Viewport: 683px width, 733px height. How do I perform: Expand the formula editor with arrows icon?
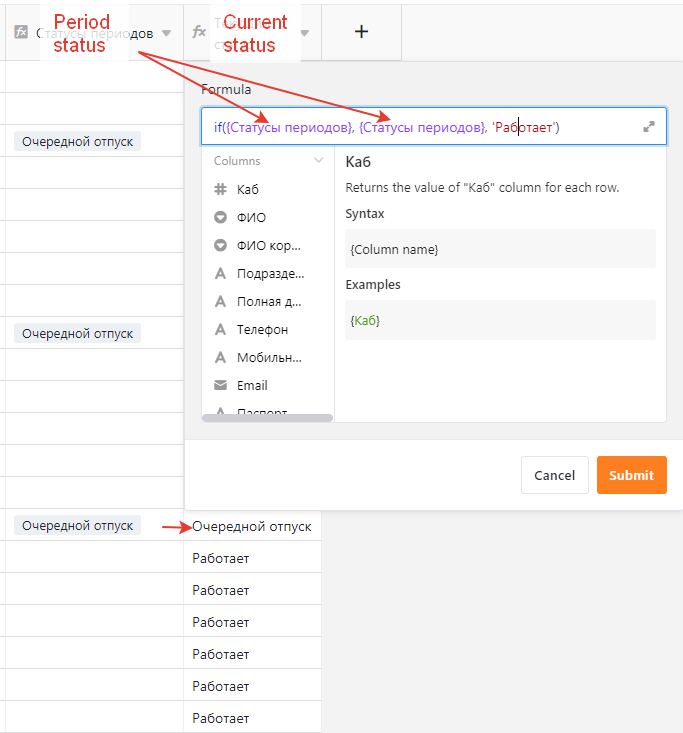[649, 127]
